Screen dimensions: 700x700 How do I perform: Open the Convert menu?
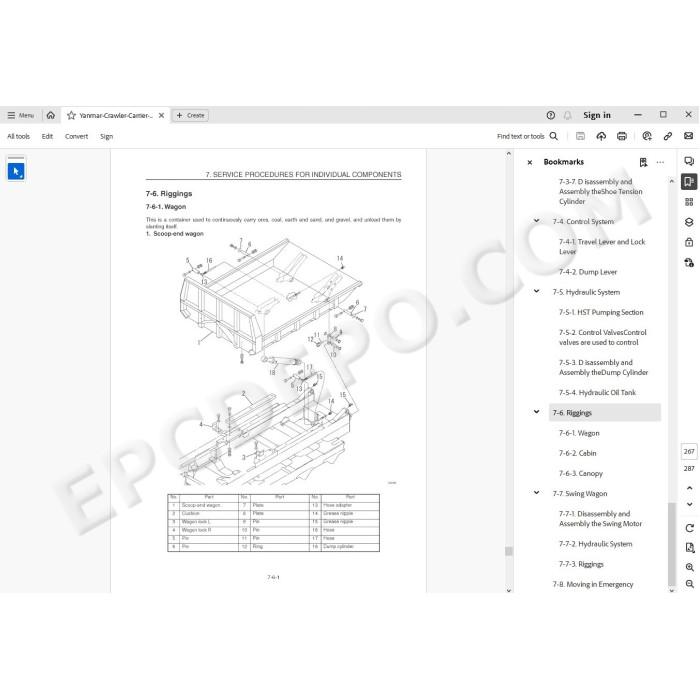click(x=76, y=136)
